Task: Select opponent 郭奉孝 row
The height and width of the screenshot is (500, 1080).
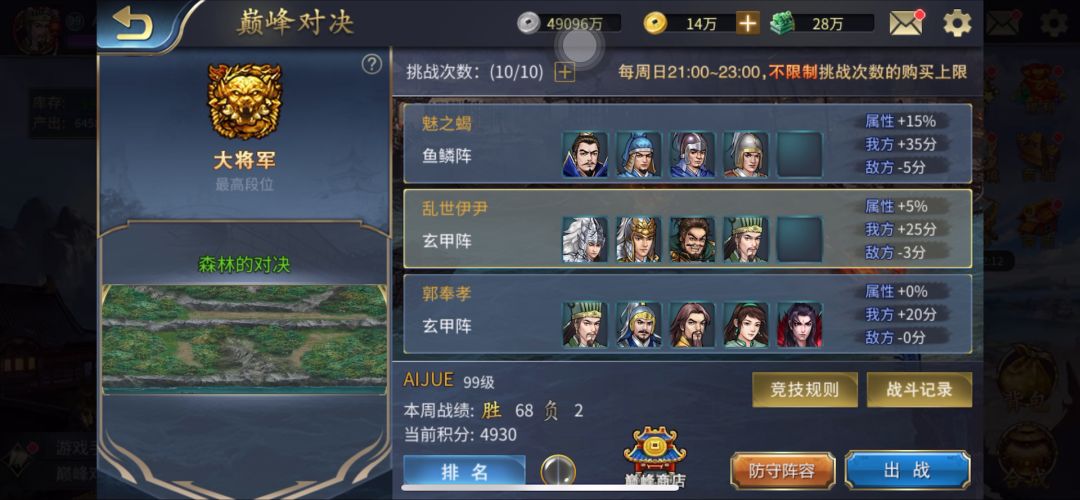Action: click(687, 314)
